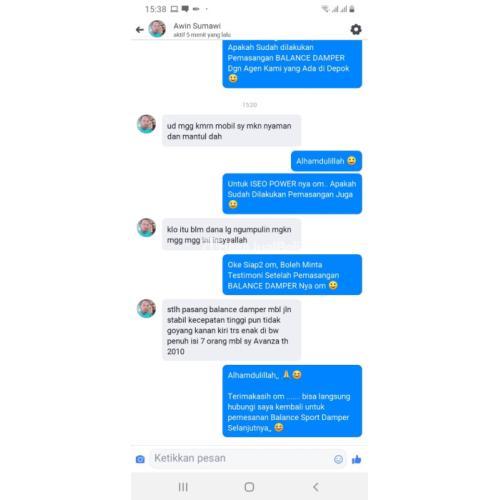The width and height of the screenshot is (500, 500).
Task: Select the 'Alhamdulillah' short blue bubble
Action: [x=326, y=161]
